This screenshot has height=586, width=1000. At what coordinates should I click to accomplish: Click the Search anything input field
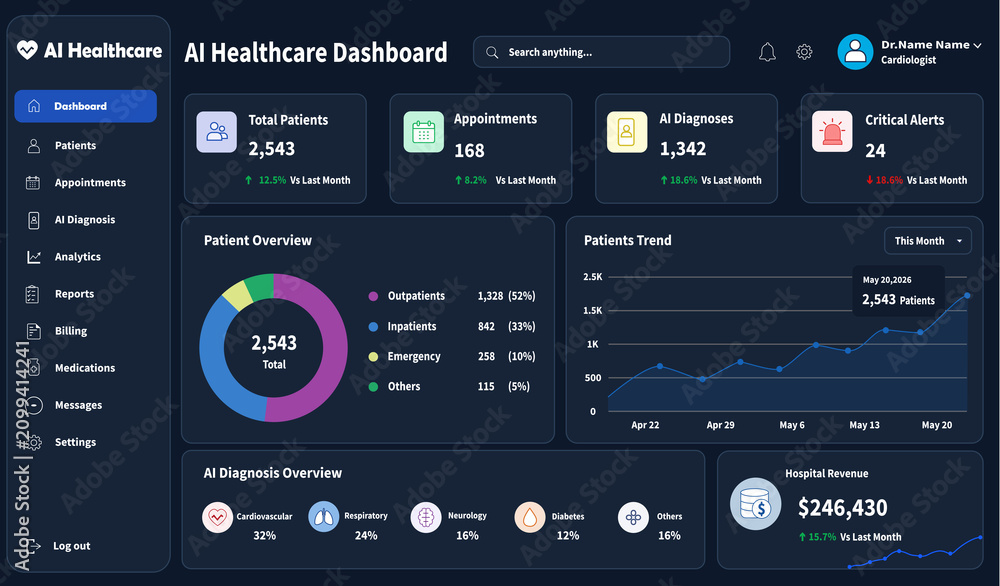click(x=601, y=52)
